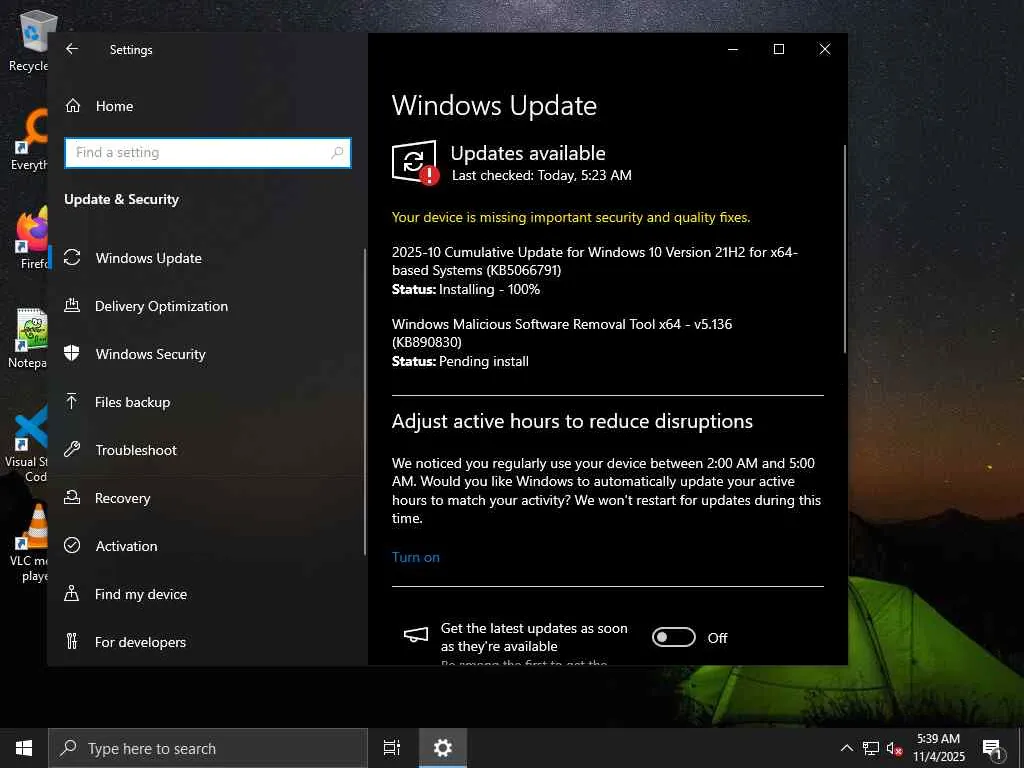
Task: Open Activation settings
Action: [206, 546]
